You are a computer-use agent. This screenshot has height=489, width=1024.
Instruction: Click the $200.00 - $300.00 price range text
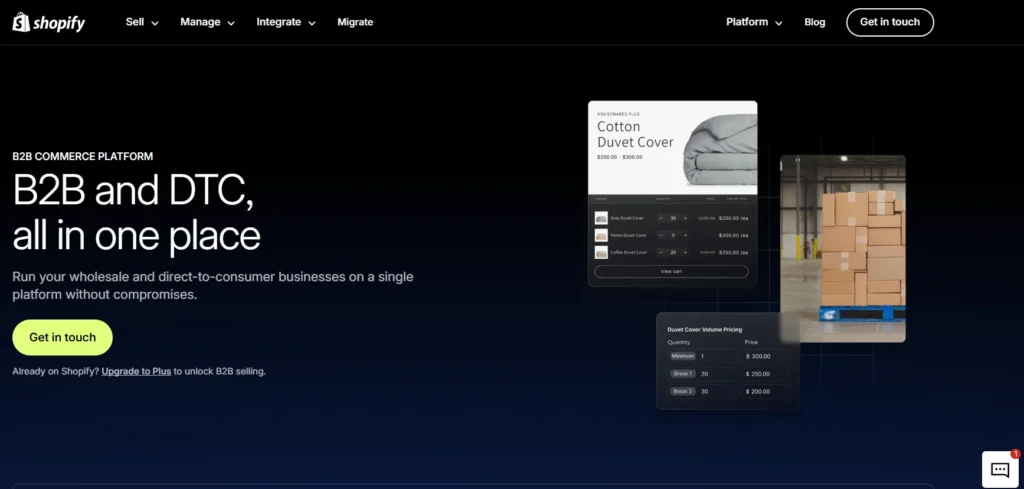(x=619, y=157)
